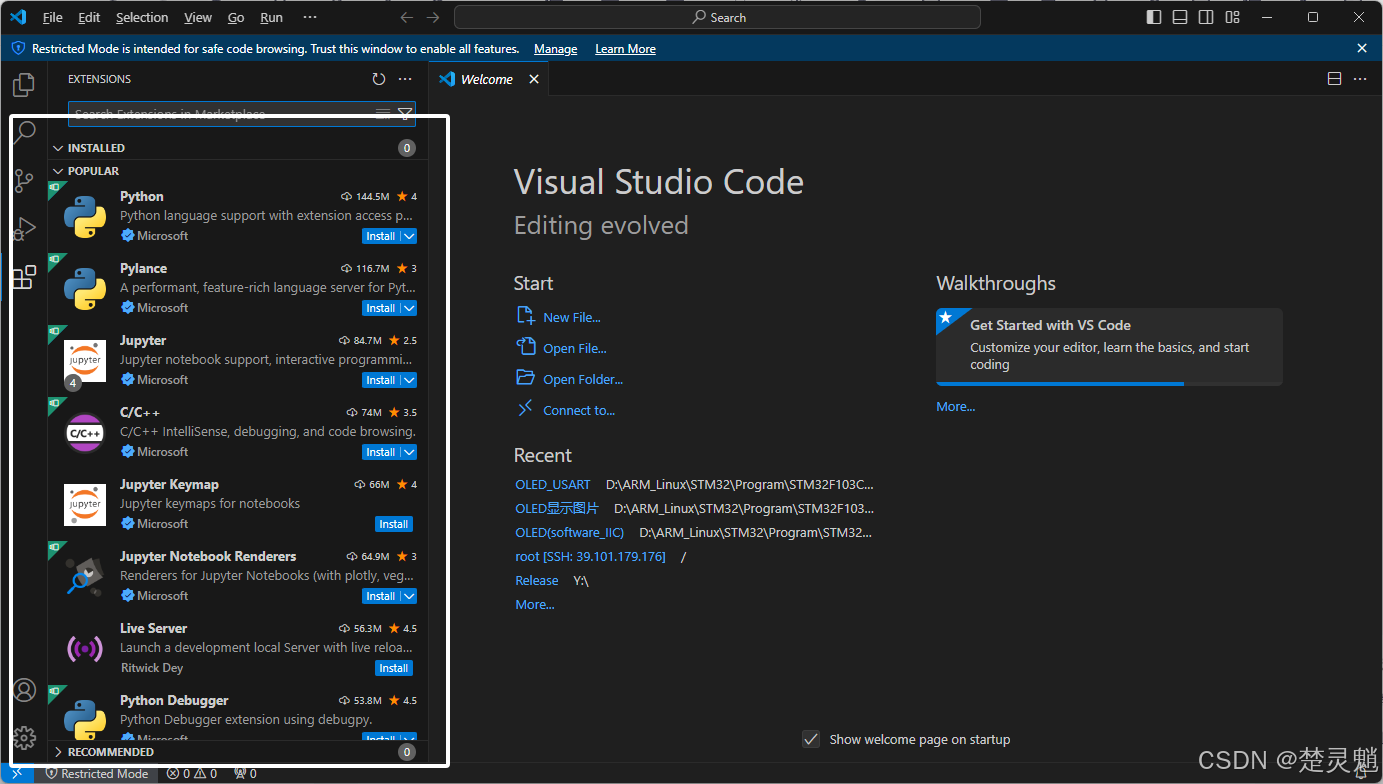Open recent Release folder
This screenshot has width=1383, height=784.
coord(537,580)
